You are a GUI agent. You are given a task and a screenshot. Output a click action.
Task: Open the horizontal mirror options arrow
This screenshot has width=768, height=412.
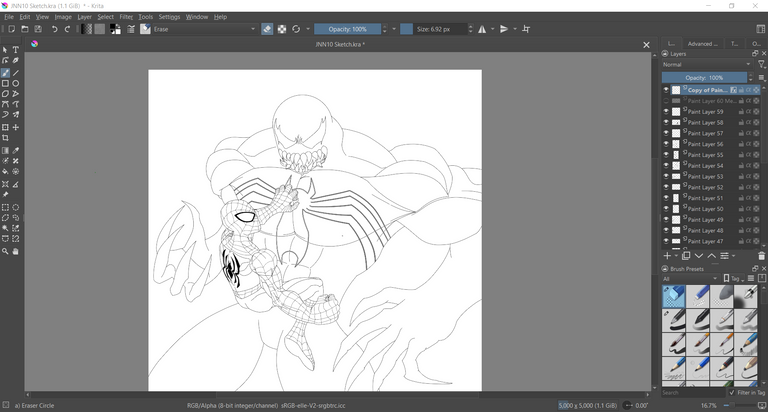tap(493, 29)
